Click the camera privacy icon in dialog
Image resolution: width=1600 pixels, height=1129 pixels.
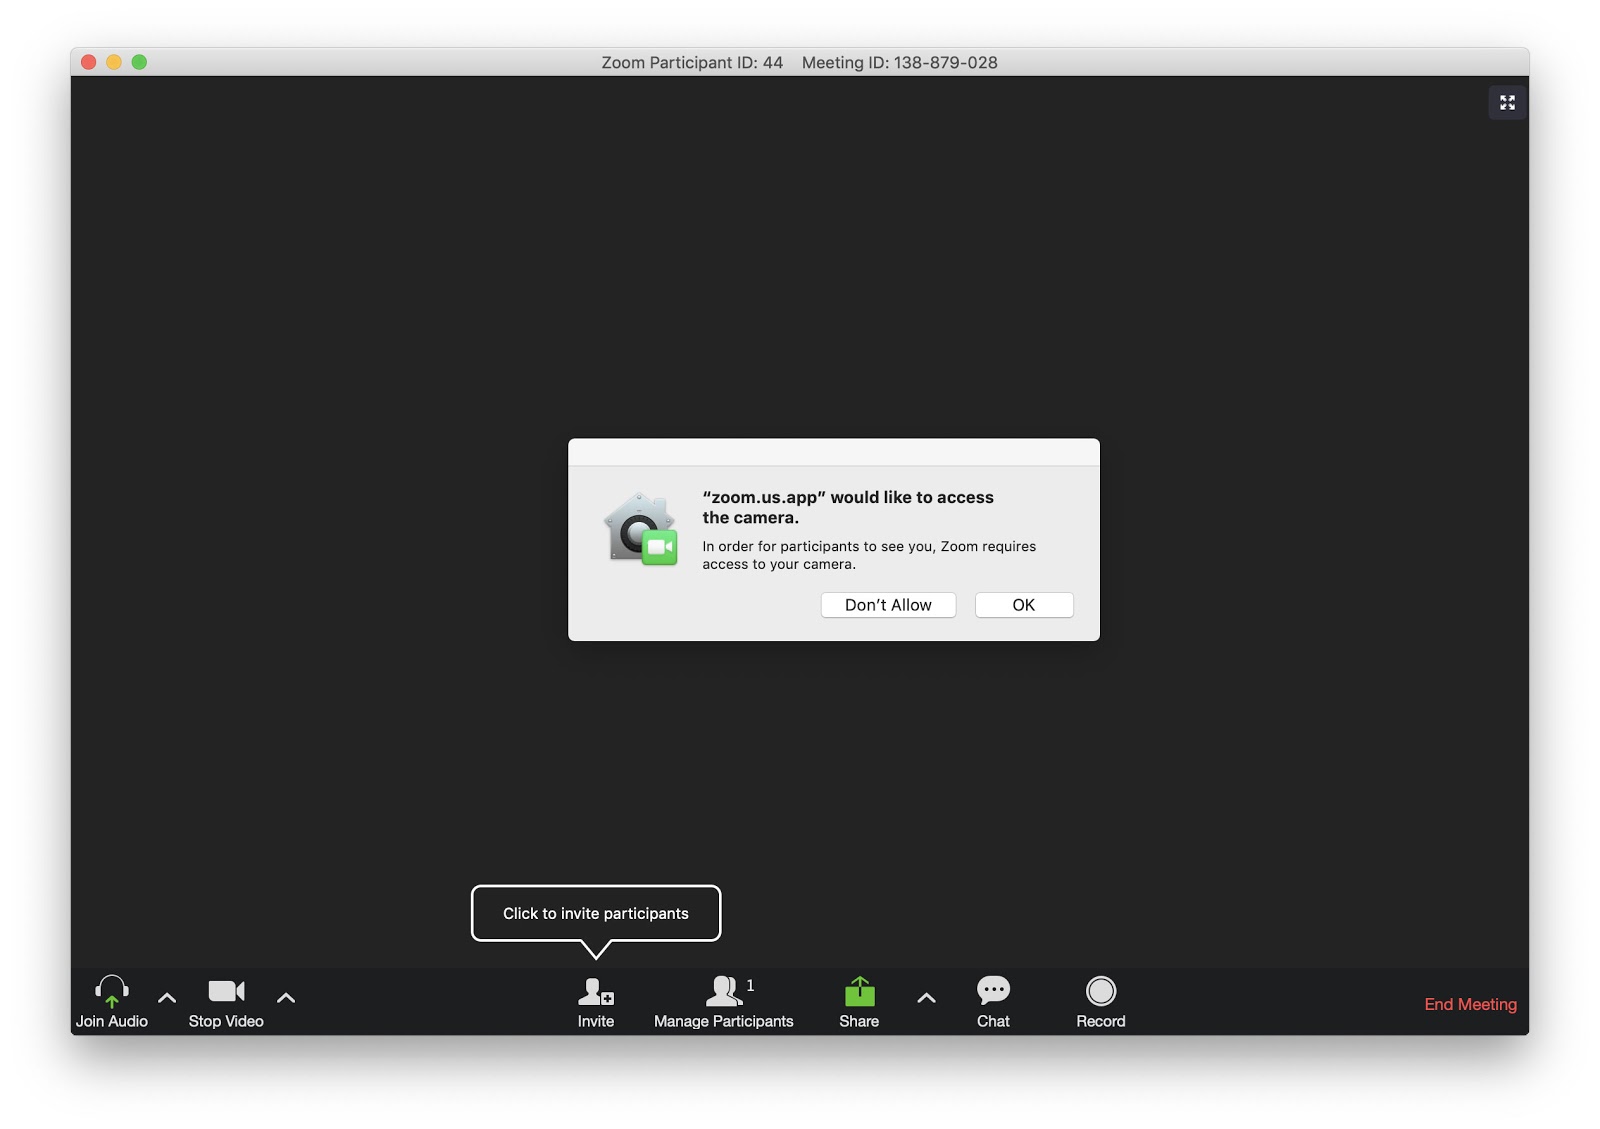click(641, 529)
